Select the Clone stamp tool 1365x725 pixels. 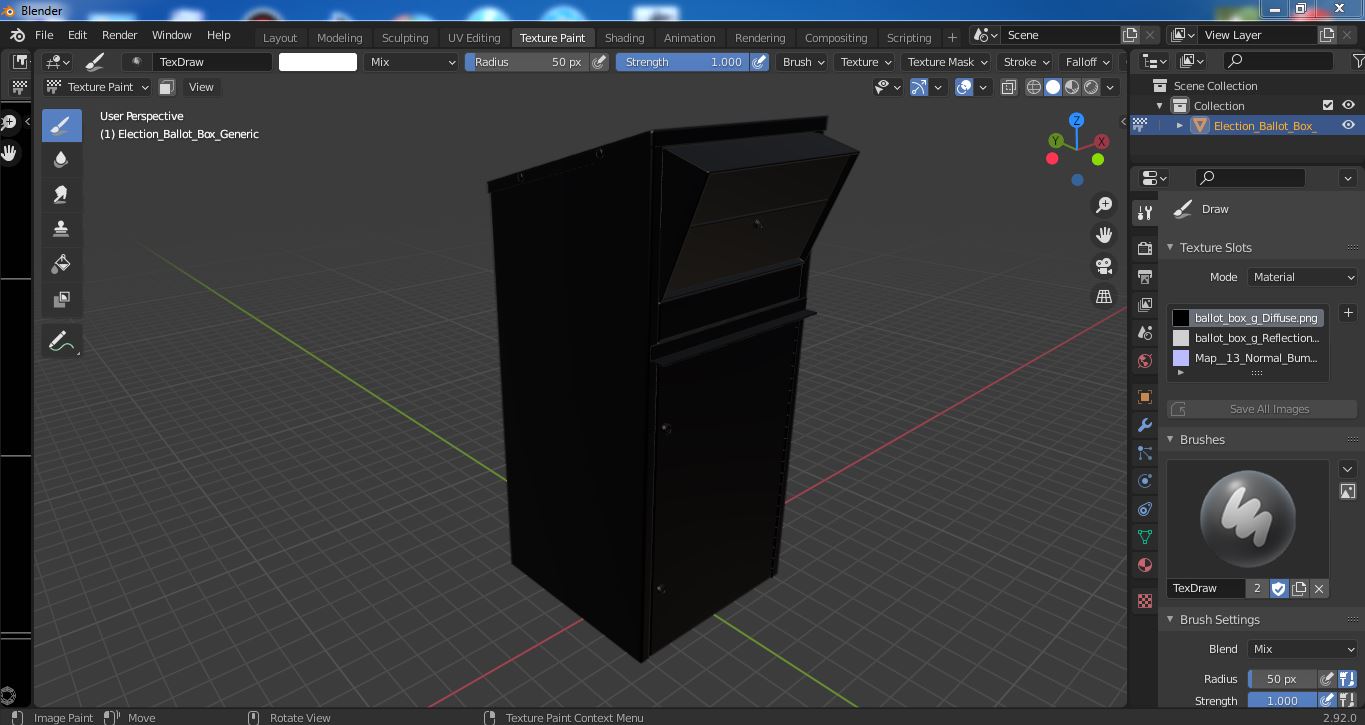coord(61,229)
